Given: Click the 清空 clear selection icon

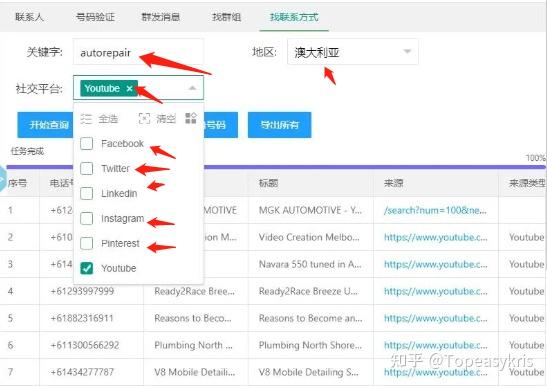Looking at the screenshot, I should (144, 119).
